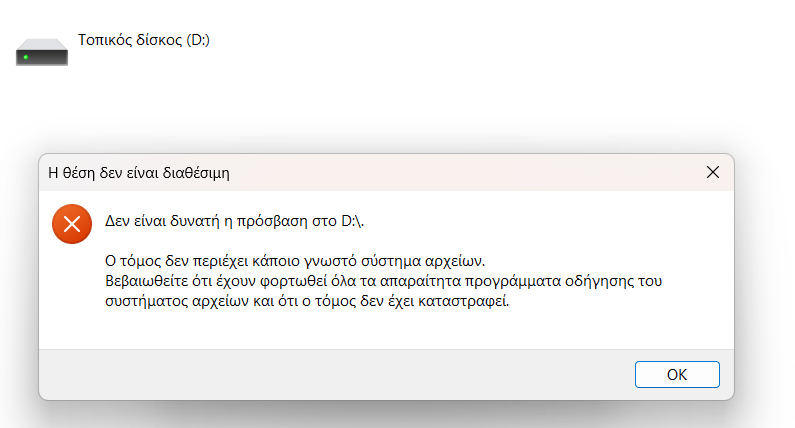Click the Τοπικός δίσκος (D:) drive label
Image resolution: width=795 pixels, height=428 pixels.
click(143, 40)
